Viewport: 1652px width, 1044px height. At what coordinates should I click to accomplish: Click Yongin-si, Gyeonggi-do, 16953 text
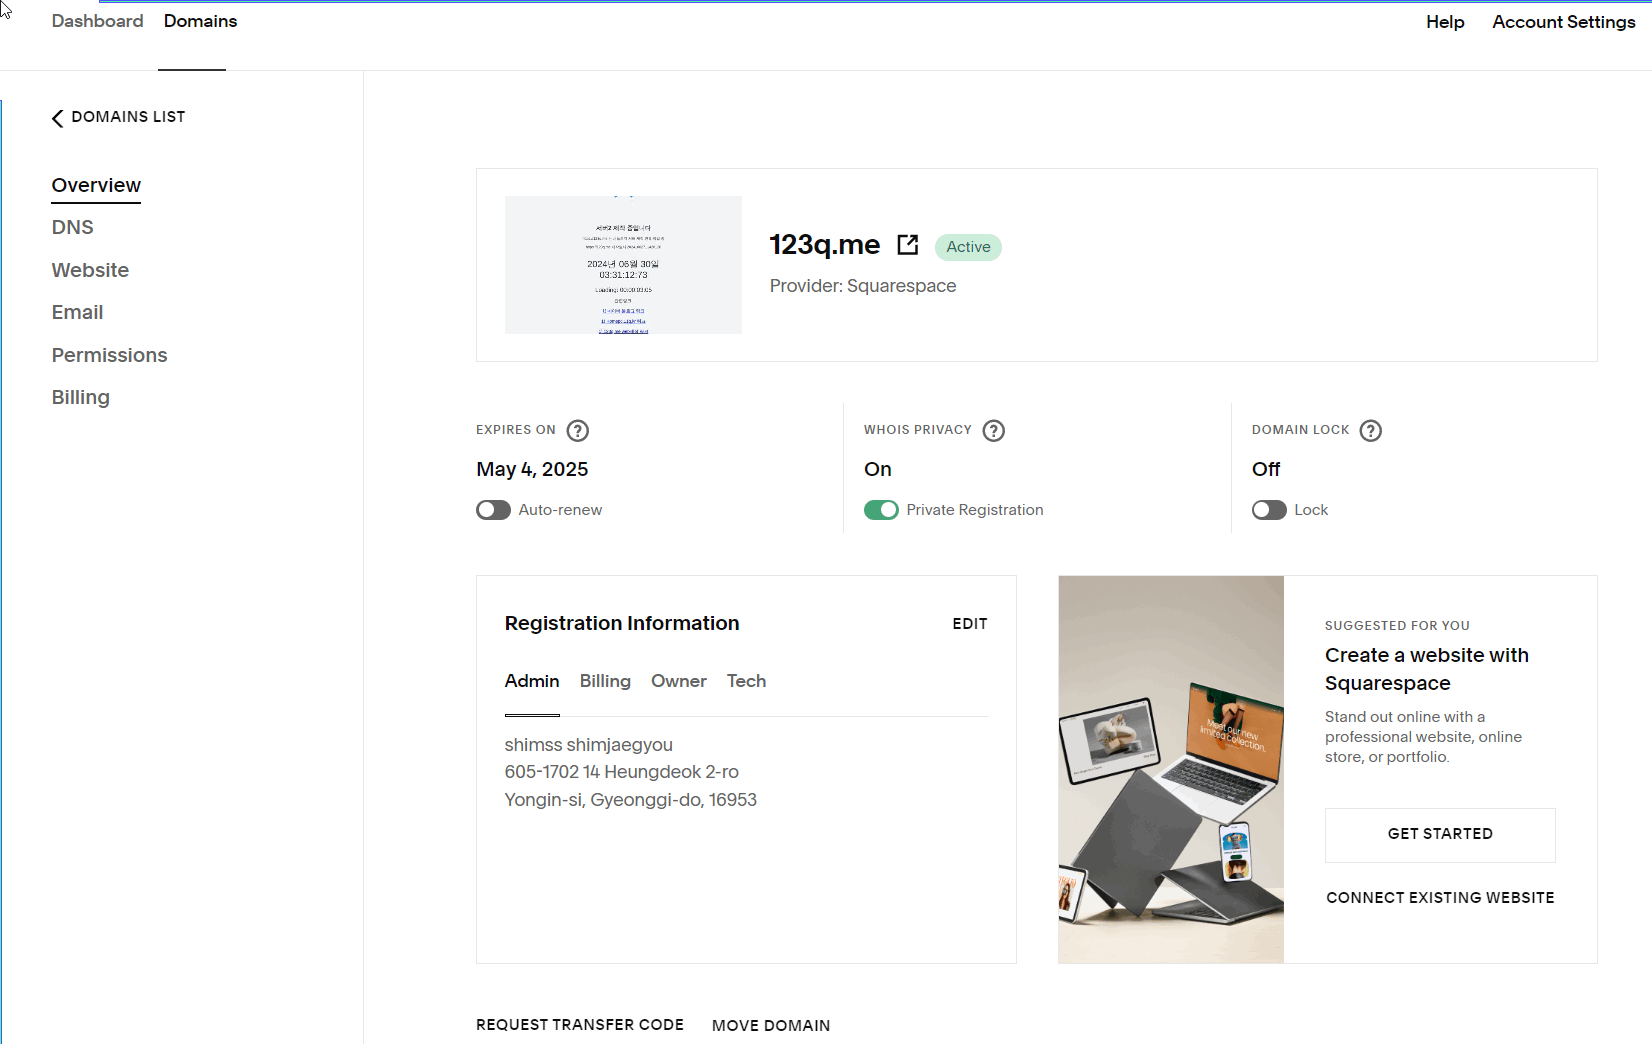(631, 800)
